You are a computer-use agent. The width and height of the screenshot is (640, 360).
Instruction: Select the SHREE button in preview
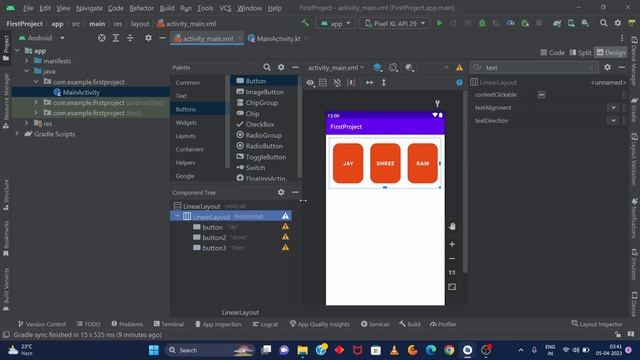coord(385,163)
